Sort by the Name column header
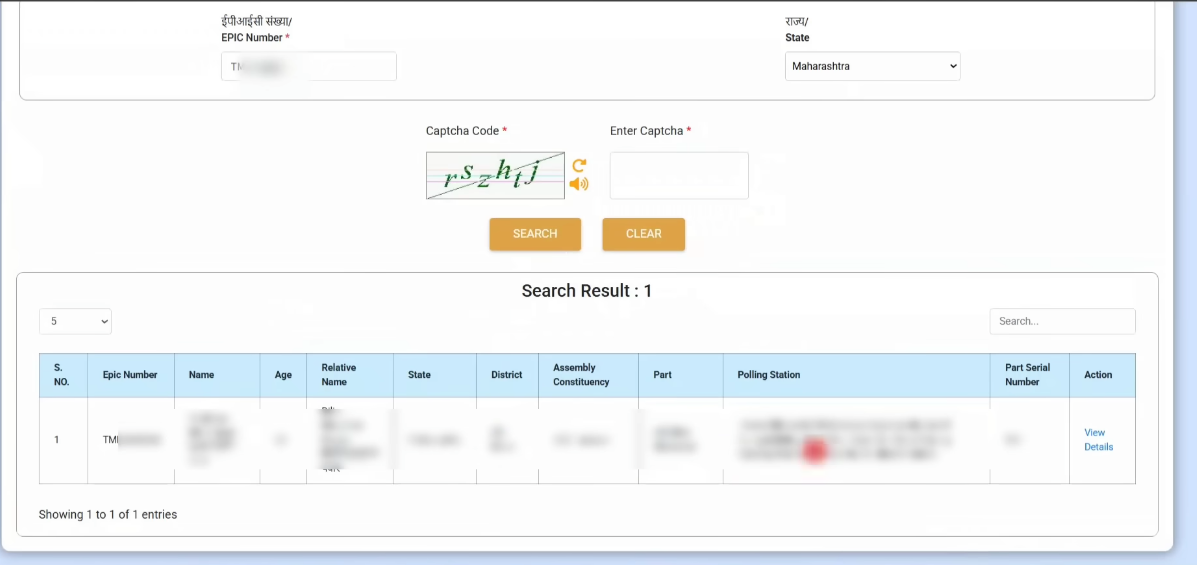This screenshot has height=565, width=1197. click(201, 375)
